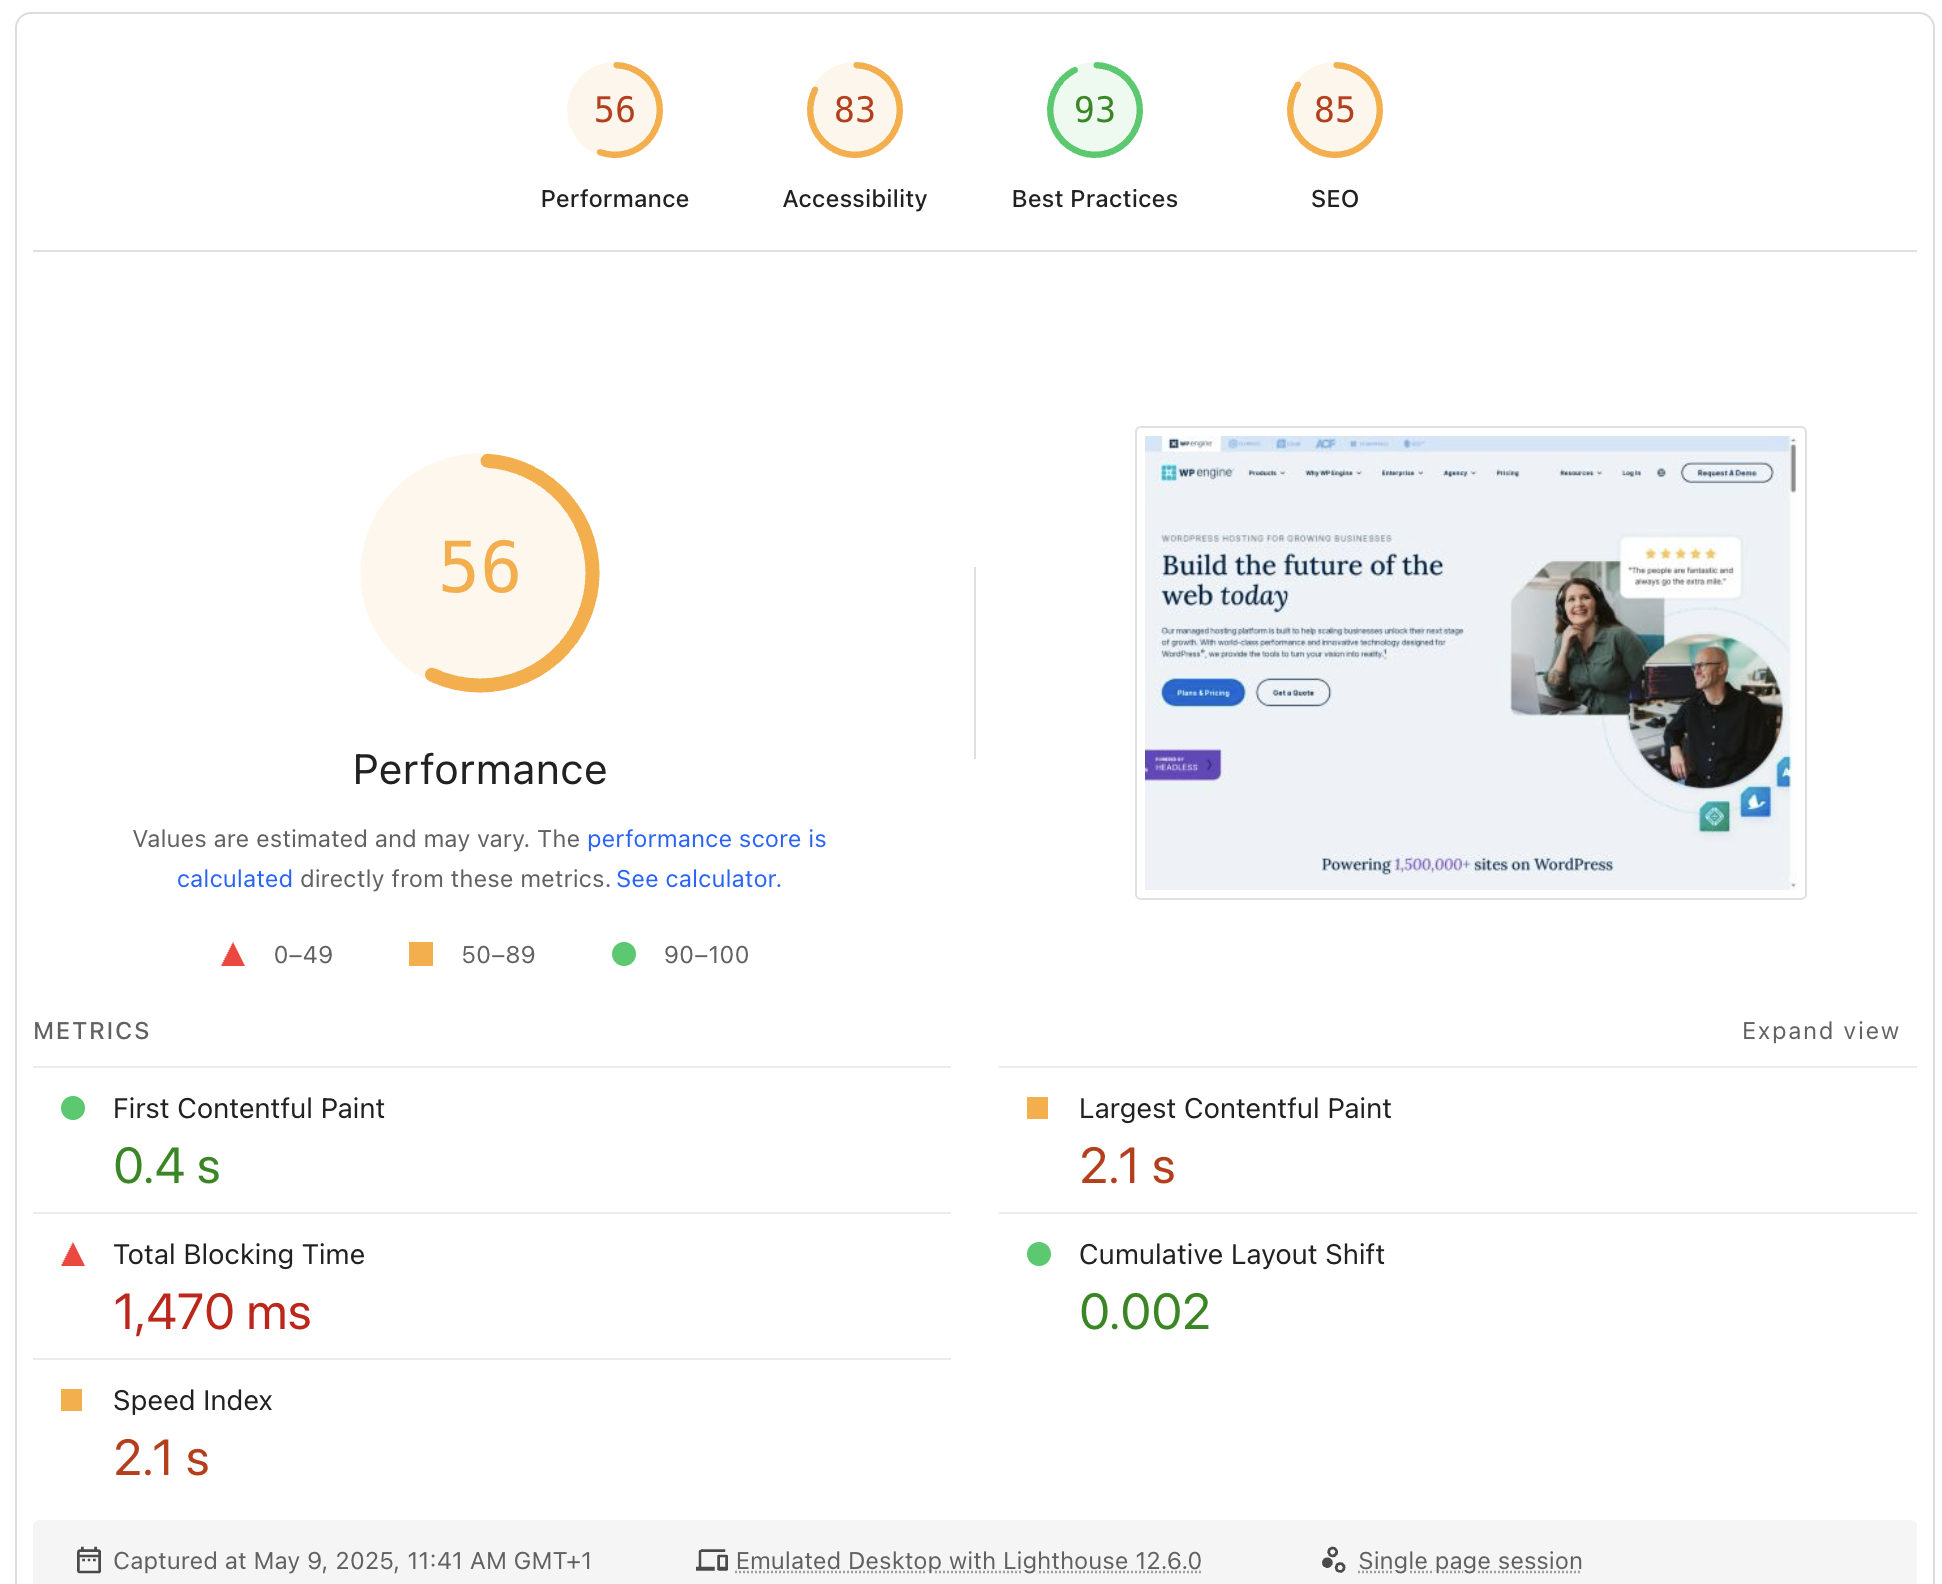Screen dimensions: 1942x1584
Task: Click the 0.4 s paint value
Action: click(x=167, y=1166)
